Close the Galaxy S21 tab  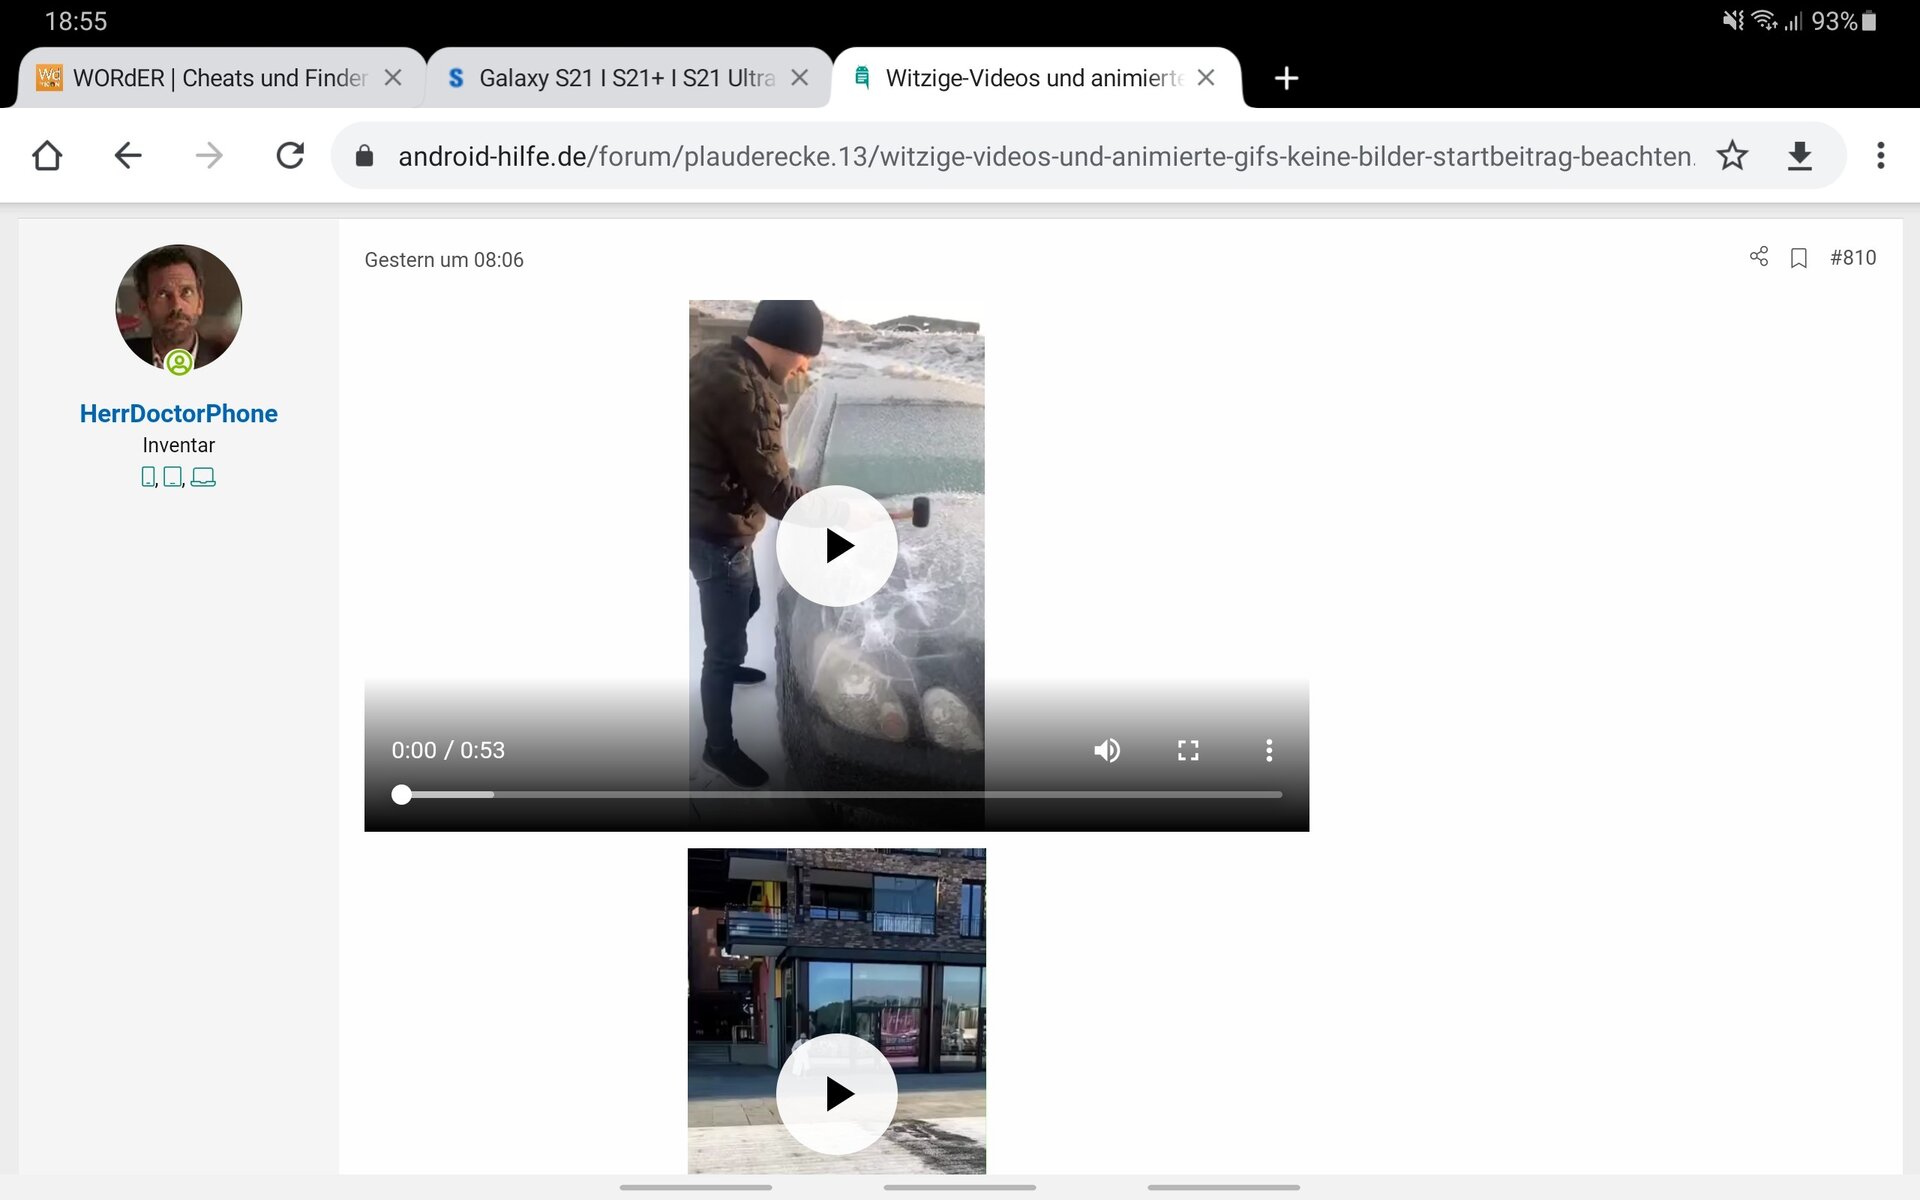(800, 78)
